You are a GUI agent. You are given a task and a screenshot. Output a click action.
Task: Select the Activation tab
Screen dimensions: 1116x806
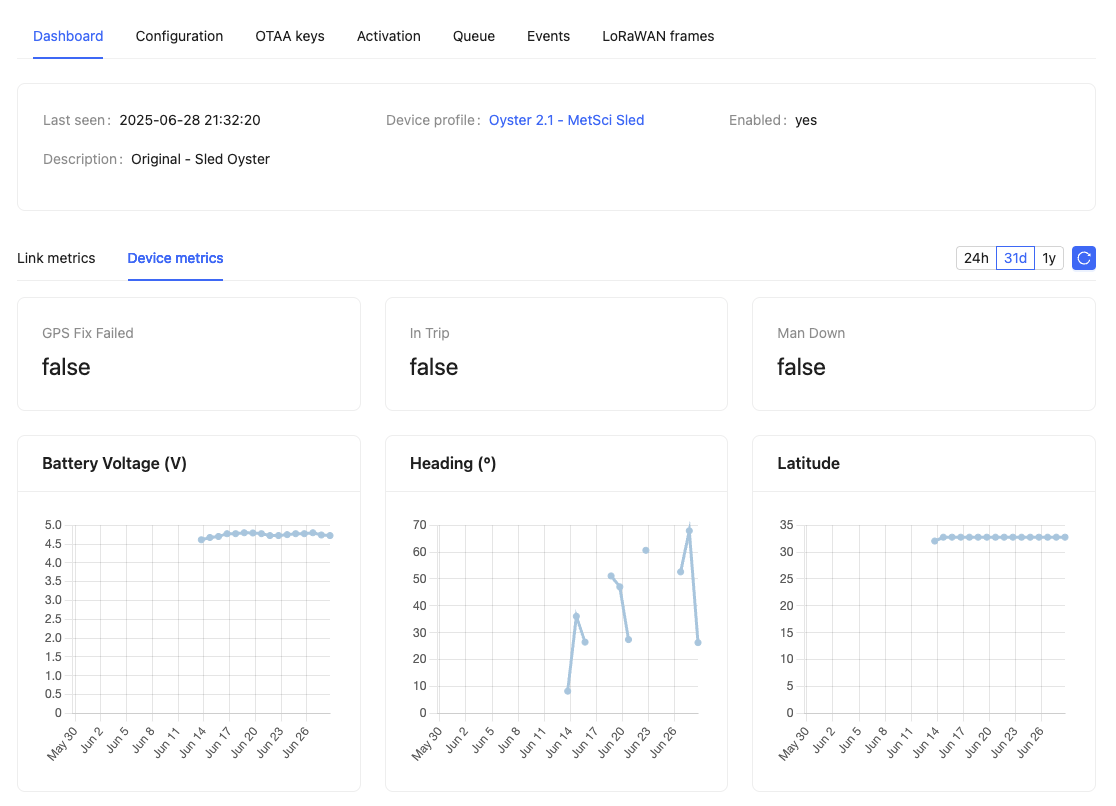[x=388, y=36]
